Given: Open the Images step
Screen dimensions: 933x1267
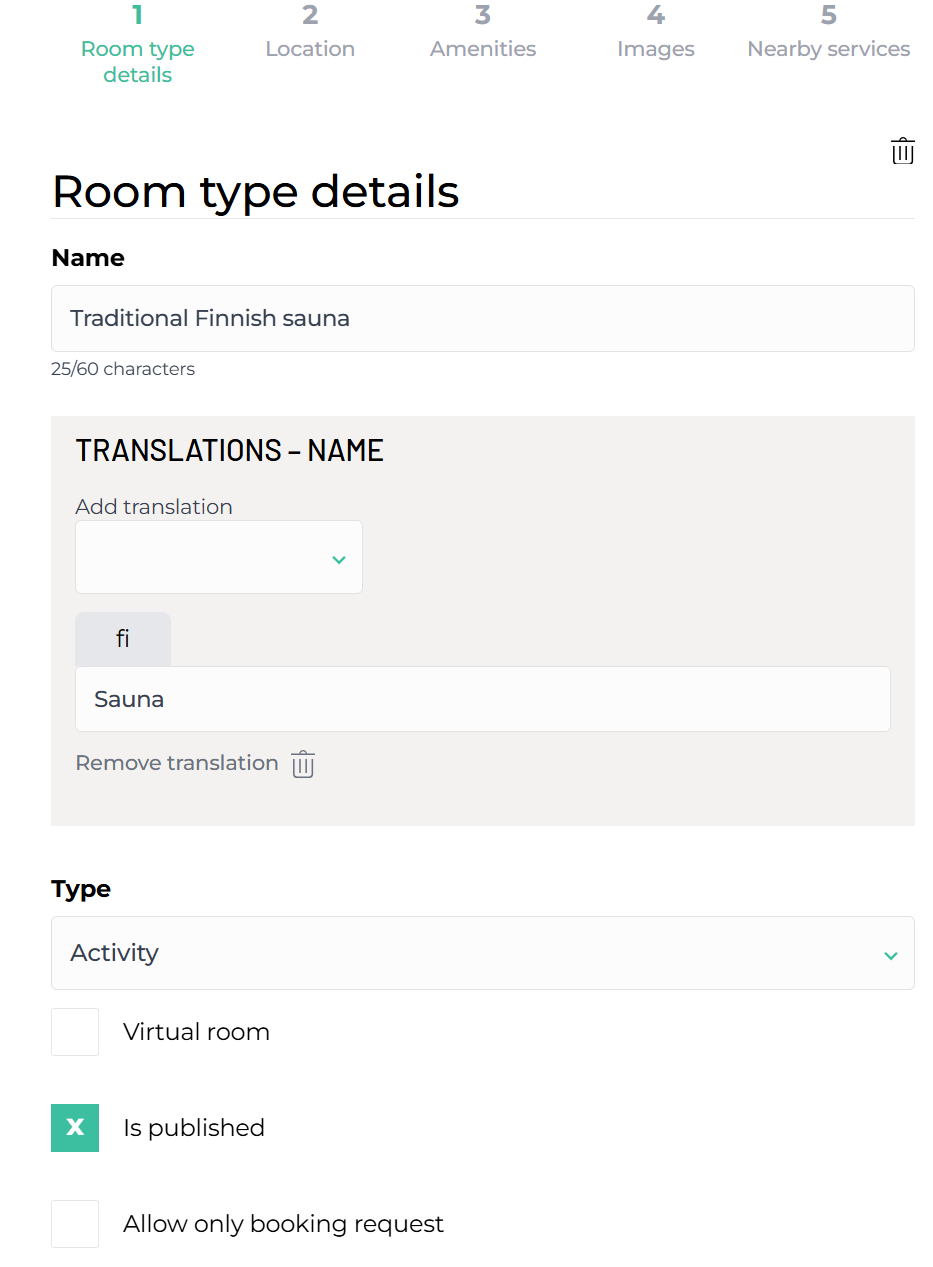Looking at the screenshot, I should pos(655,49).
